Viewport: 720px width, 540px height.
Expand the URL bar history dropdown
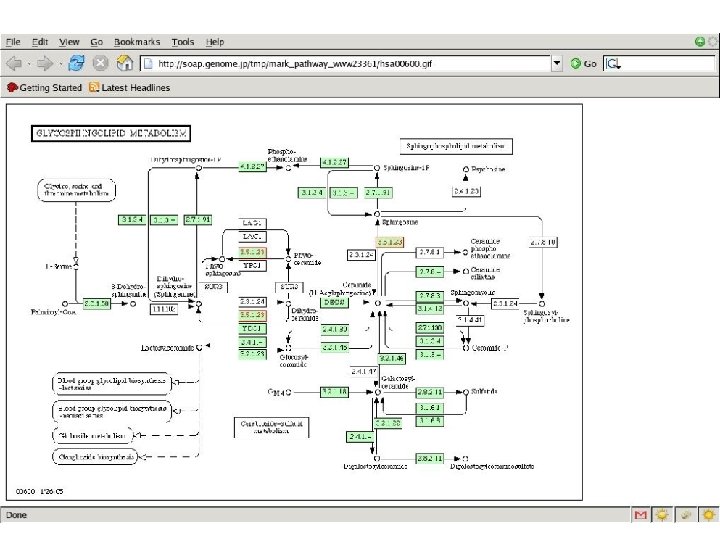(557, 63)
